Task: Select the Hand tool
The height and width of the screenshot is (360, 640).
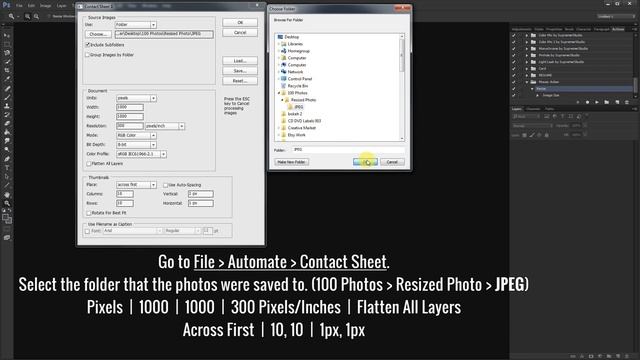Action: pyautogui.click(x=7, y=195)
